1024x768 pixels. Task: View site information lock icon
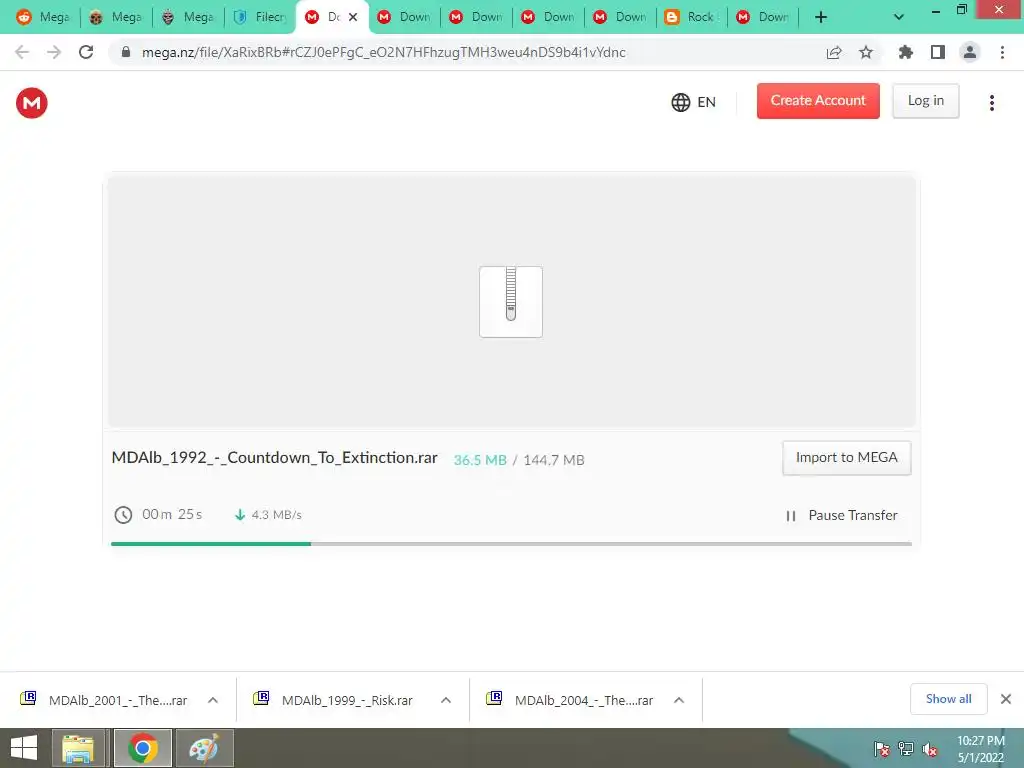tap(126, 52)
